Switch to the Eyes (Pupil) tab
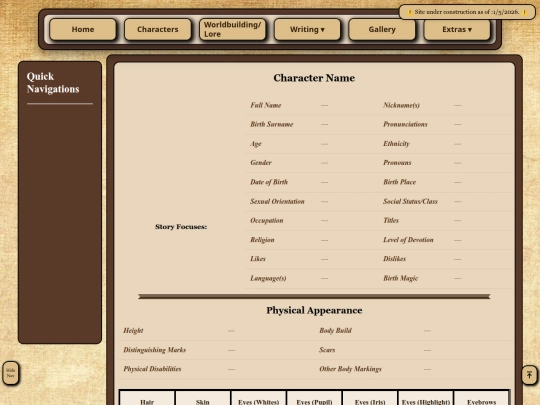Viewport: 540px width, 405px height. pyautogui.click(x=314, y=399)
